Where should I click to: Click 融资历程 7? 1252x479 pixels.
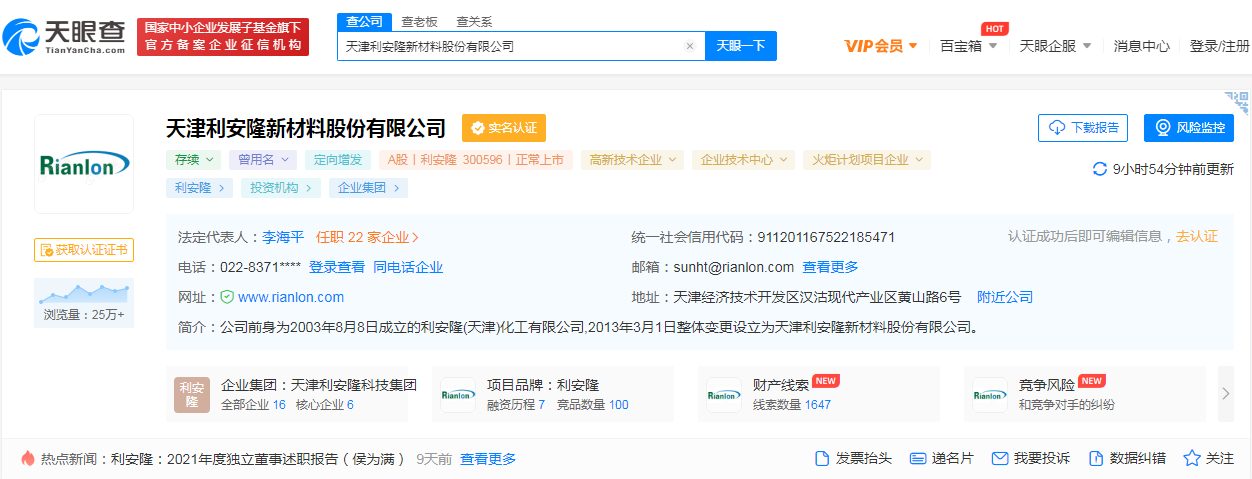click(x=516, y=405)
